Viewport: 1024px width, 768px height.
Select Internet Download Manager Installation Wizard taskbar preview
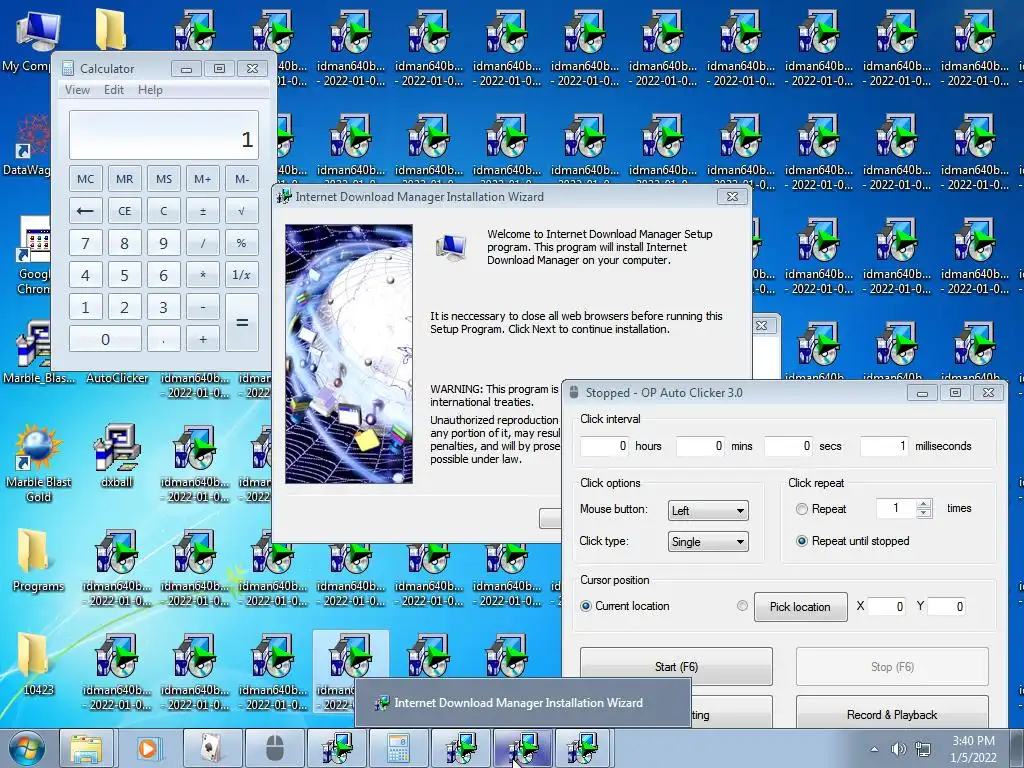(522, 703)
